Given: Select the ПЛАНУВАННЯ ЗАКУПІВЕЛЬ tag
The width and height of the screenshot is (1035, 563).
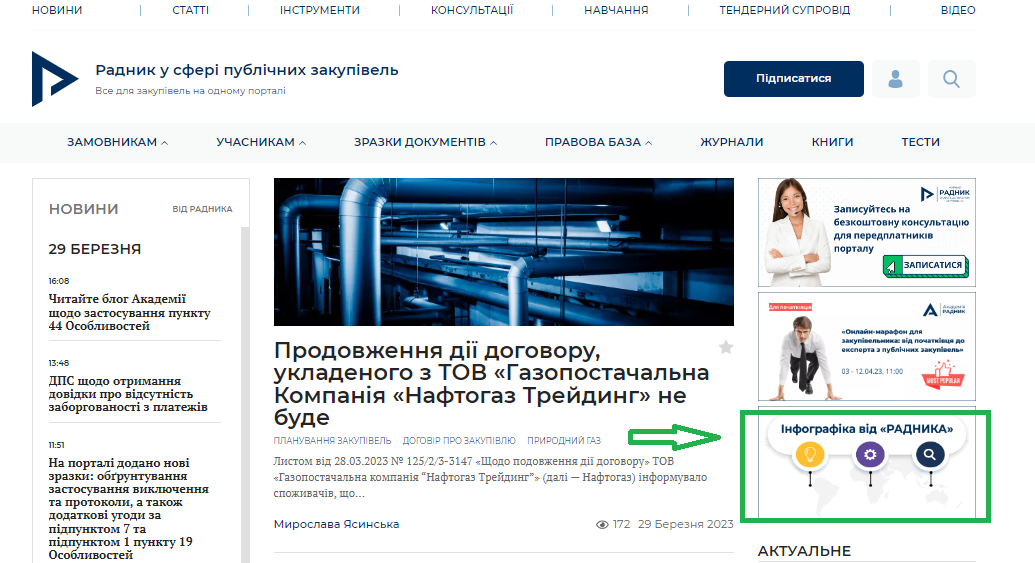Looking at the screenshot, I should (x=332, y=440).
